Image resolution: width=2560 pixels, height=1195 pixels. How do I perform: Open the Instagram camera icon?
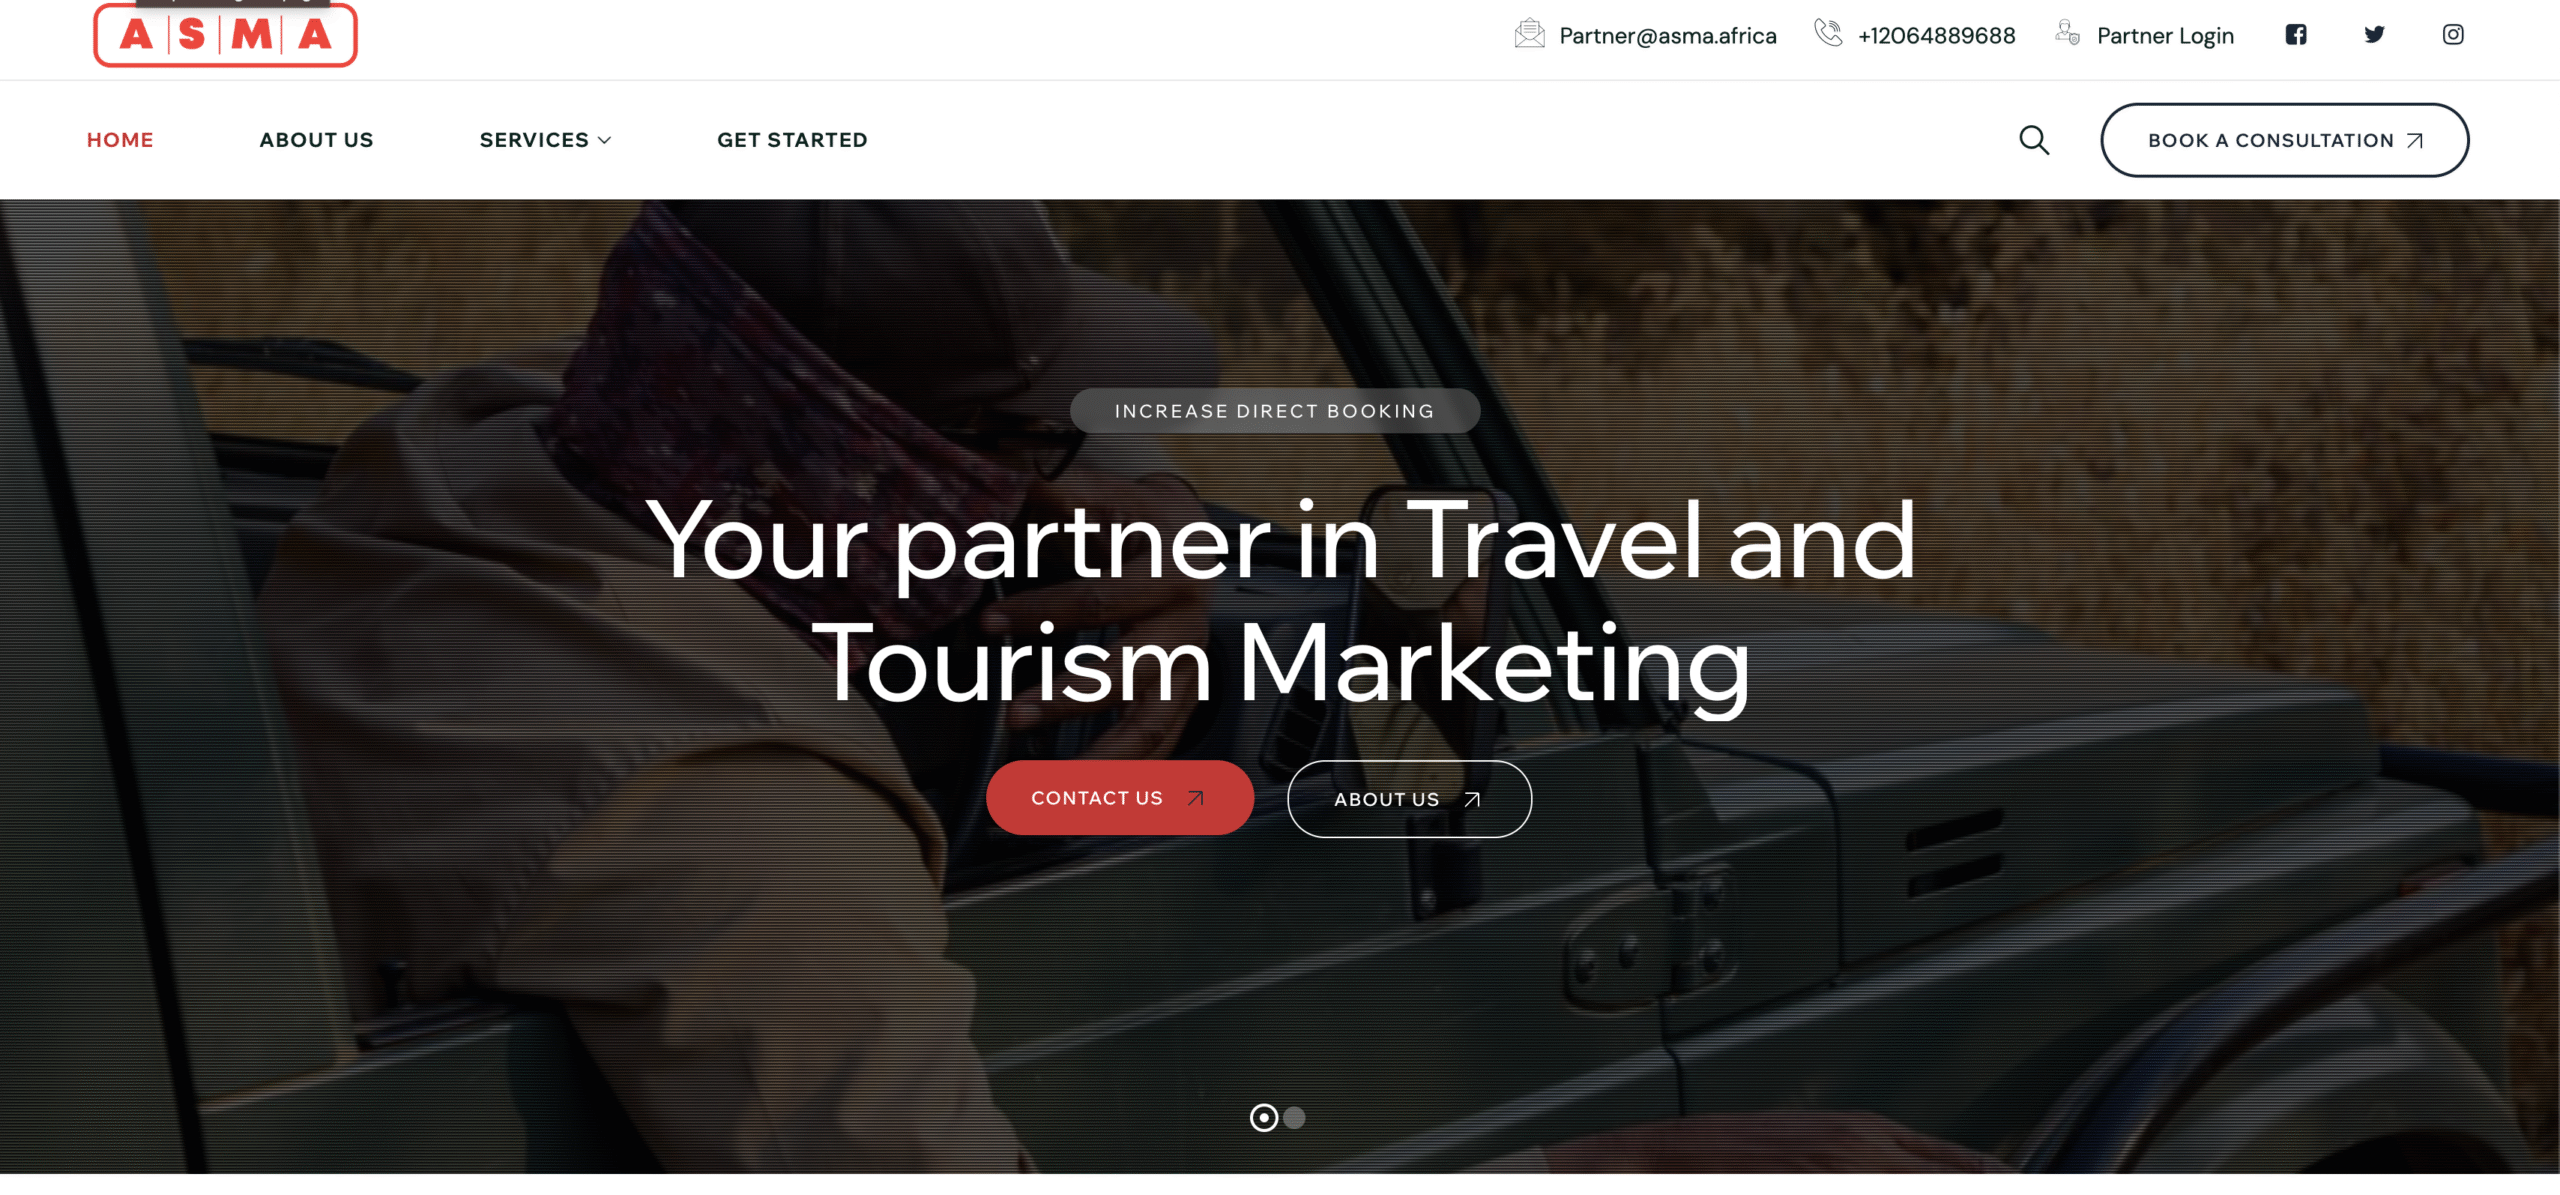point(2453,35)
